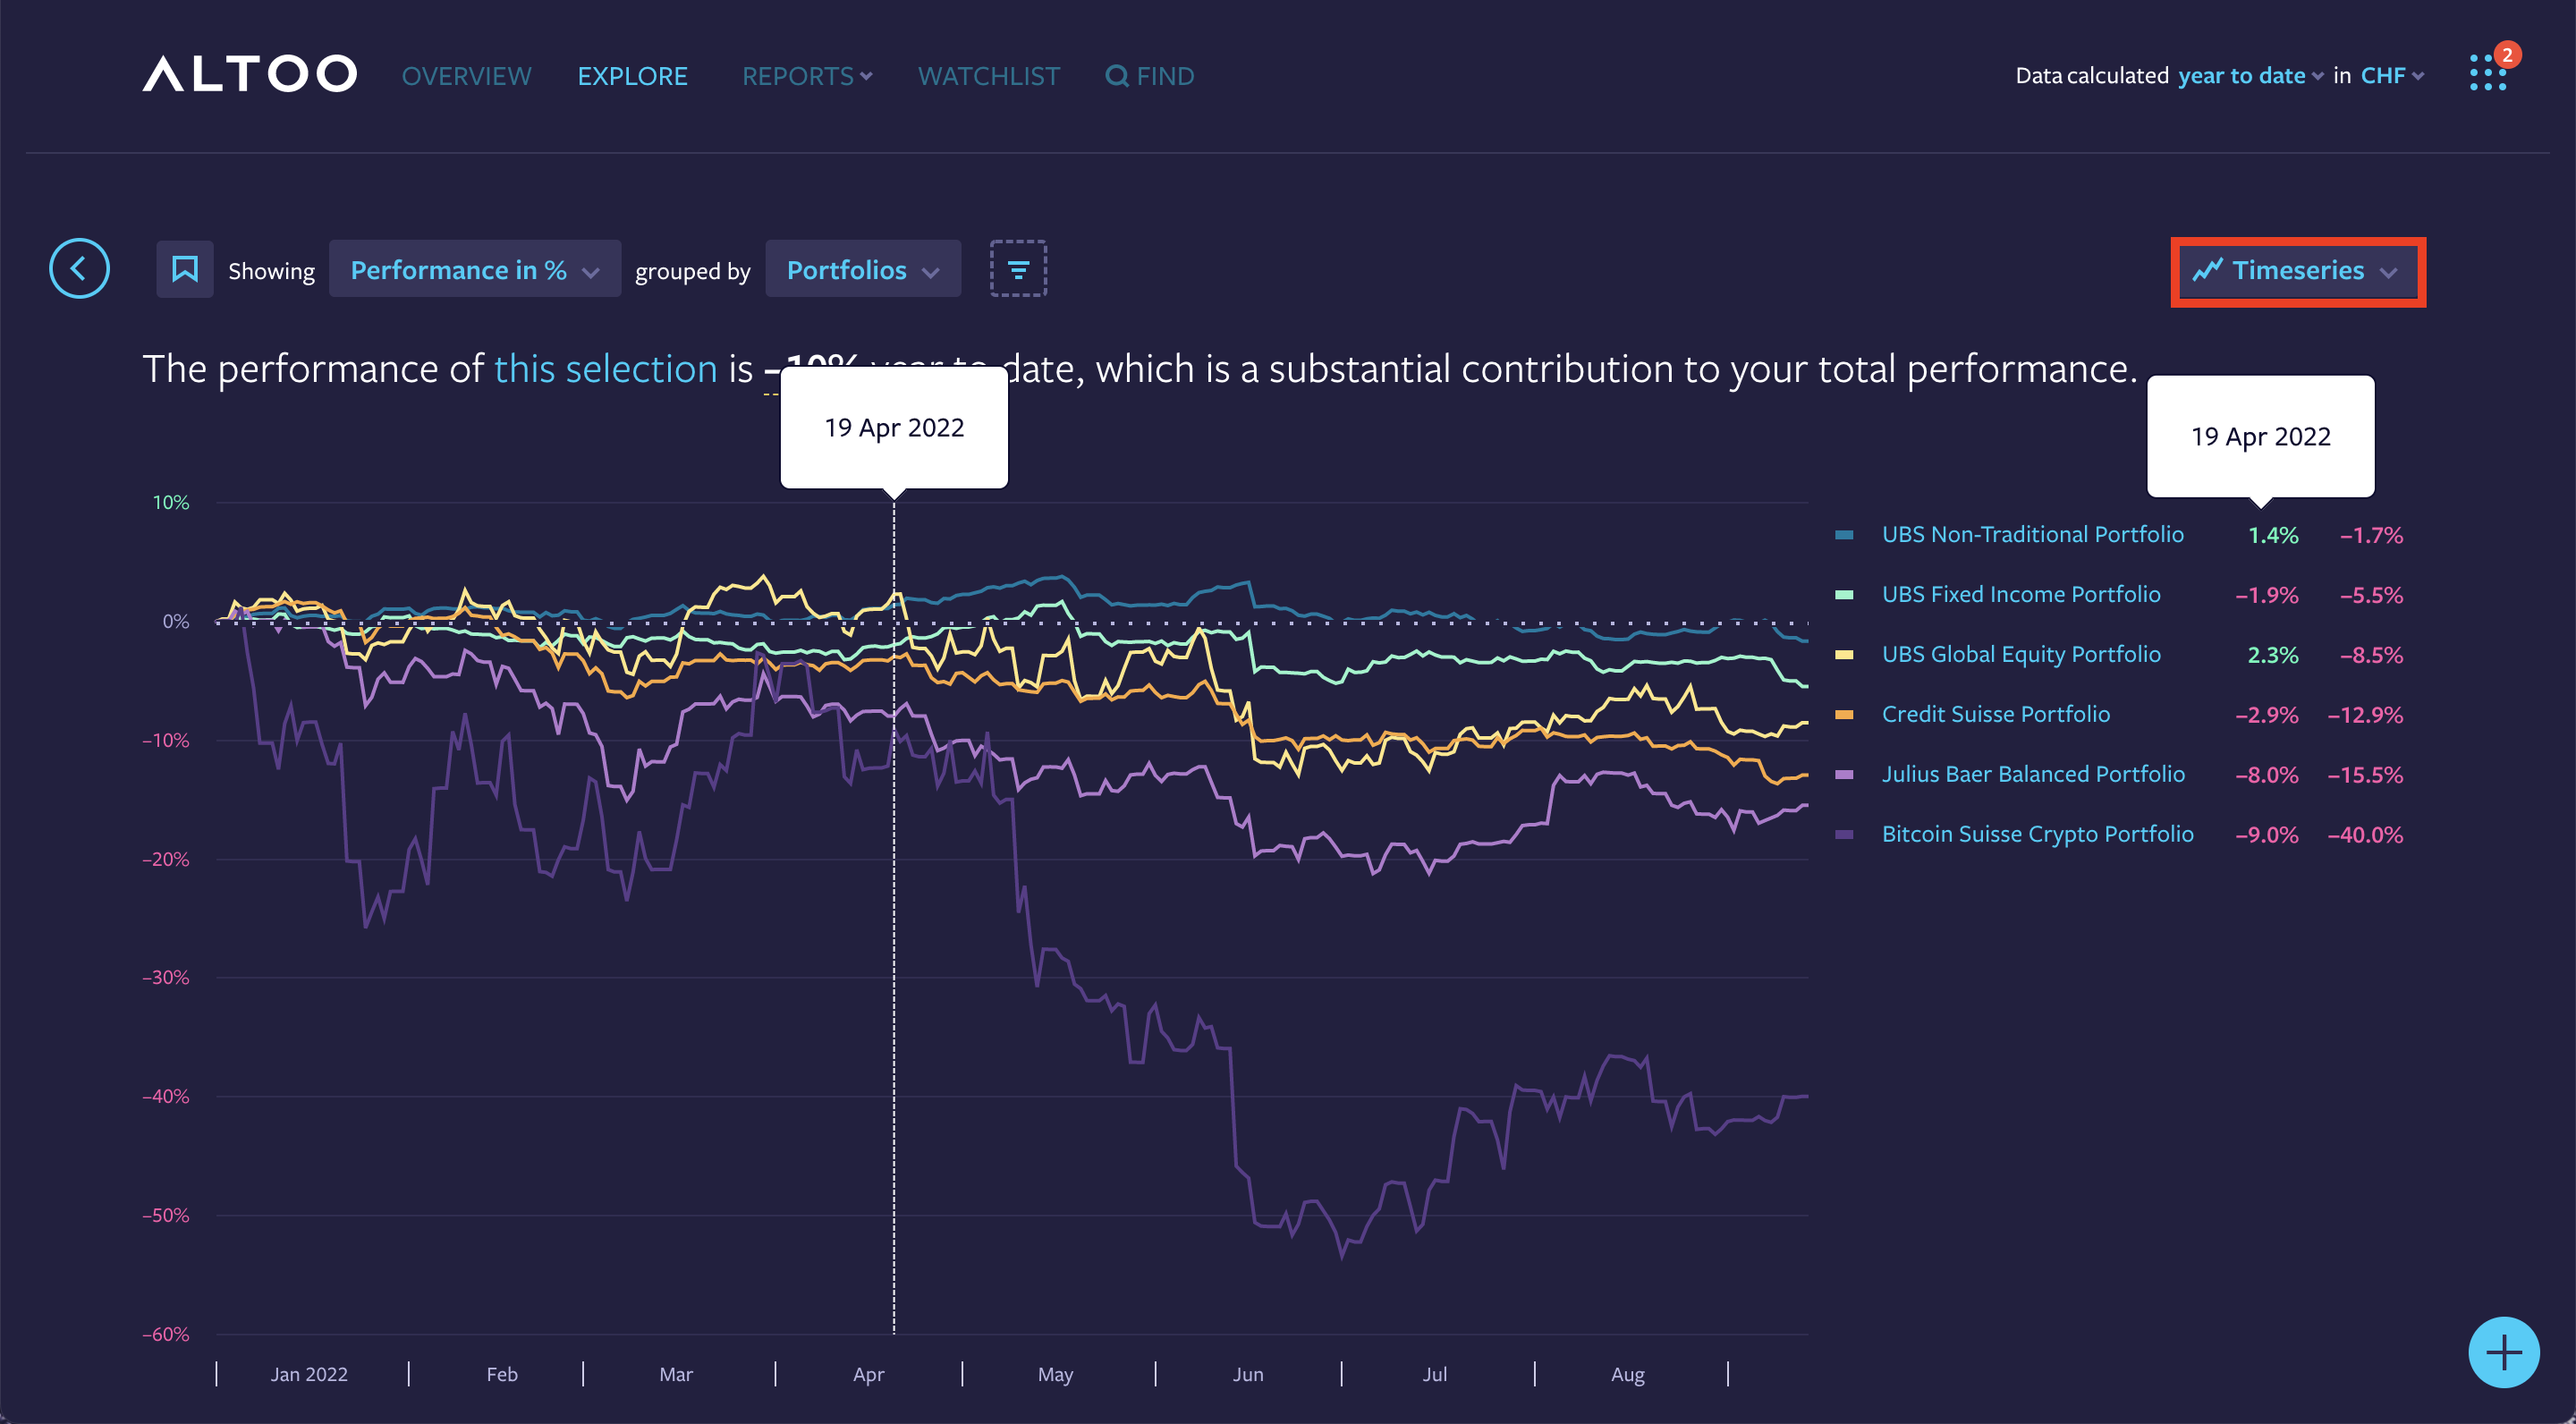Open the WATCHLIST page

988,76
